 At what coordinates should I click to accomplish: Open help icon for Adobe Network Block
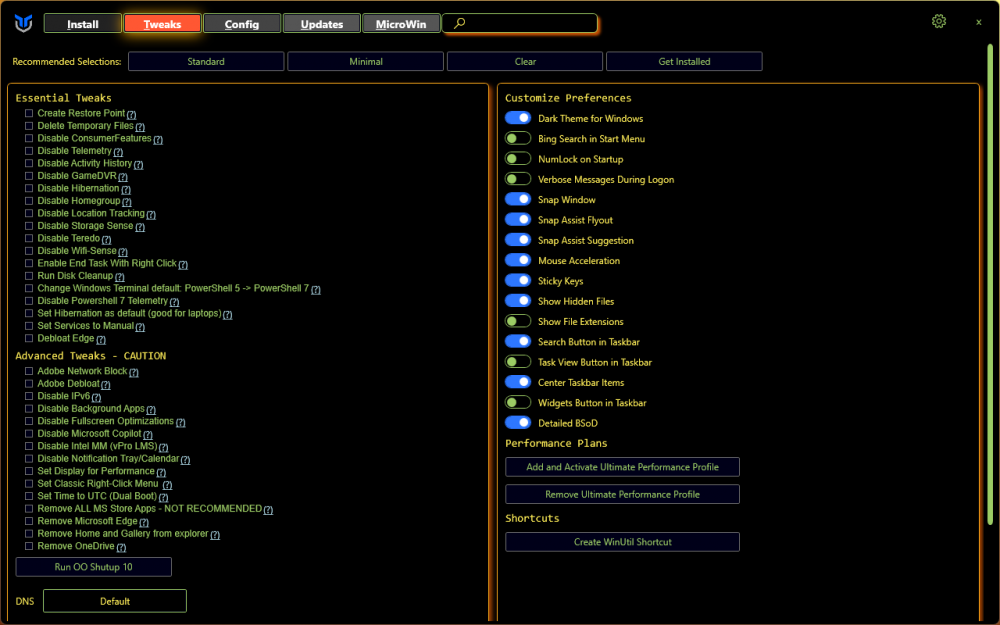pyautogui.click(x=133, y=372)
